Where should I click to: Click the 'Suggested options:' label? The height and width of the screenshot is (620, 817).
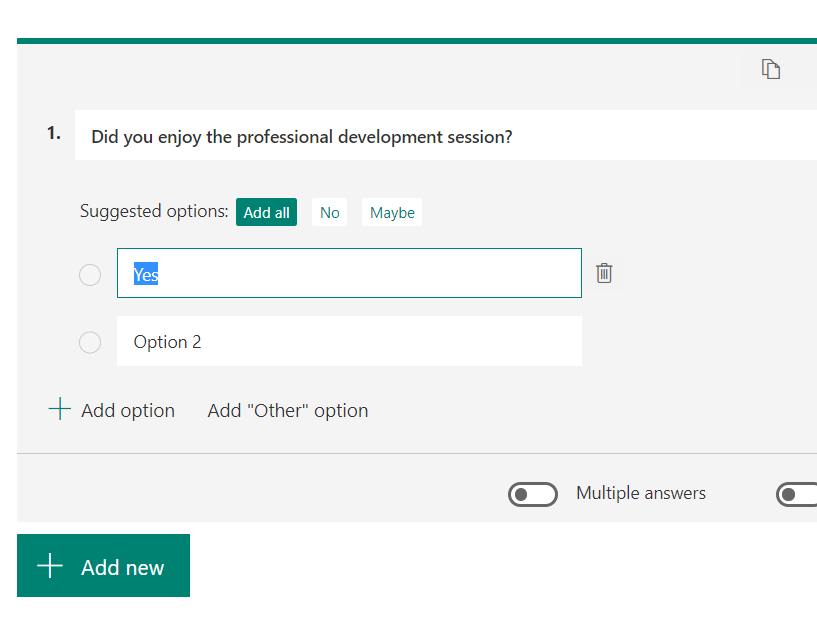coord(154,211)
